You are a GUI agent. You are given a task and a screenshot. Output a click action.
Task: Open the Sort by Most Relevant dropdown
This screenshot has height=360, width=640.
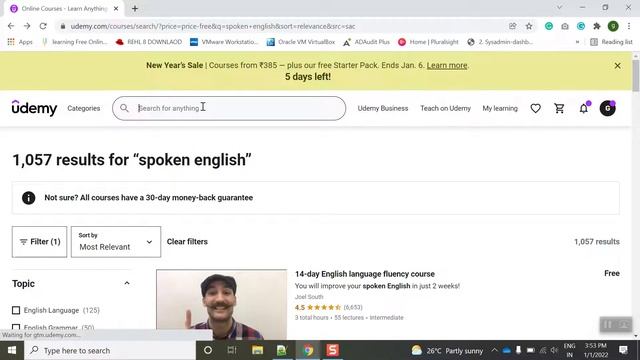116,242
